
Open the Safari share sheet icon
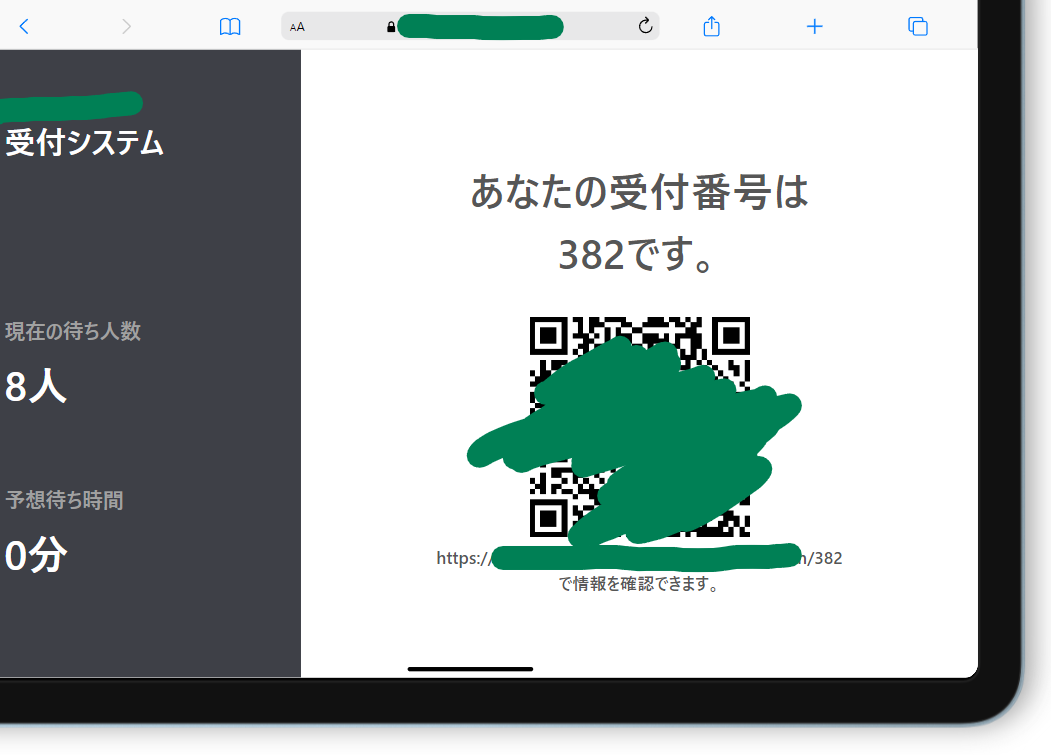coord(711,26)
